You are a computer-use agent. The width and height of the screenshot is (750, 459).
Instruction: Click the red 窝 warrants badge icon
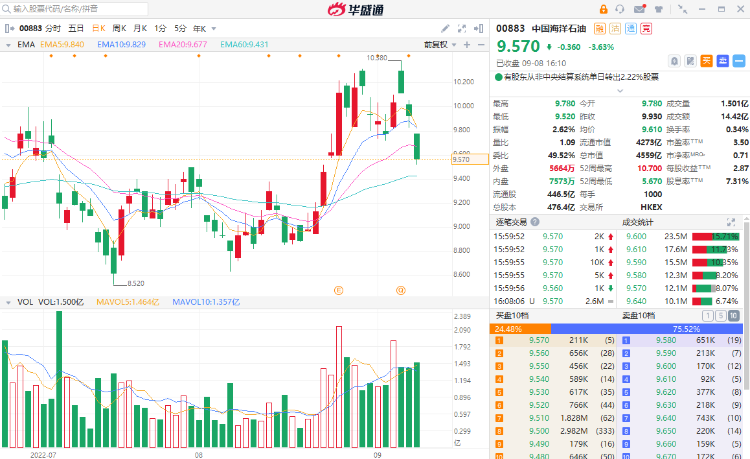pyautogui.click(x=646, y=29)
